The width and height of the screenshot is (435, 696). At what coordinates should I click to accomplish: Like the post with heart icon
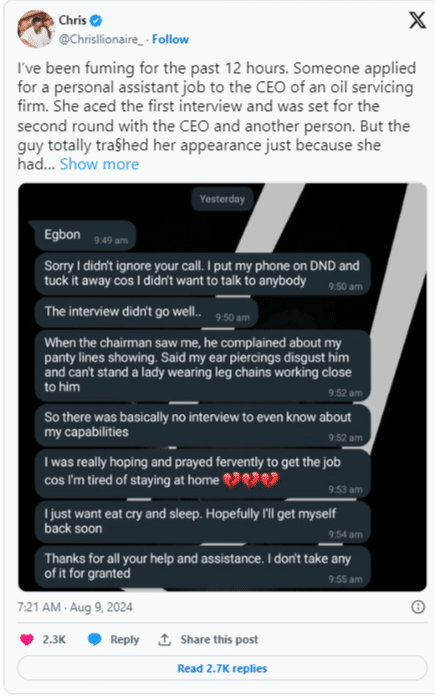pos(27,640)
